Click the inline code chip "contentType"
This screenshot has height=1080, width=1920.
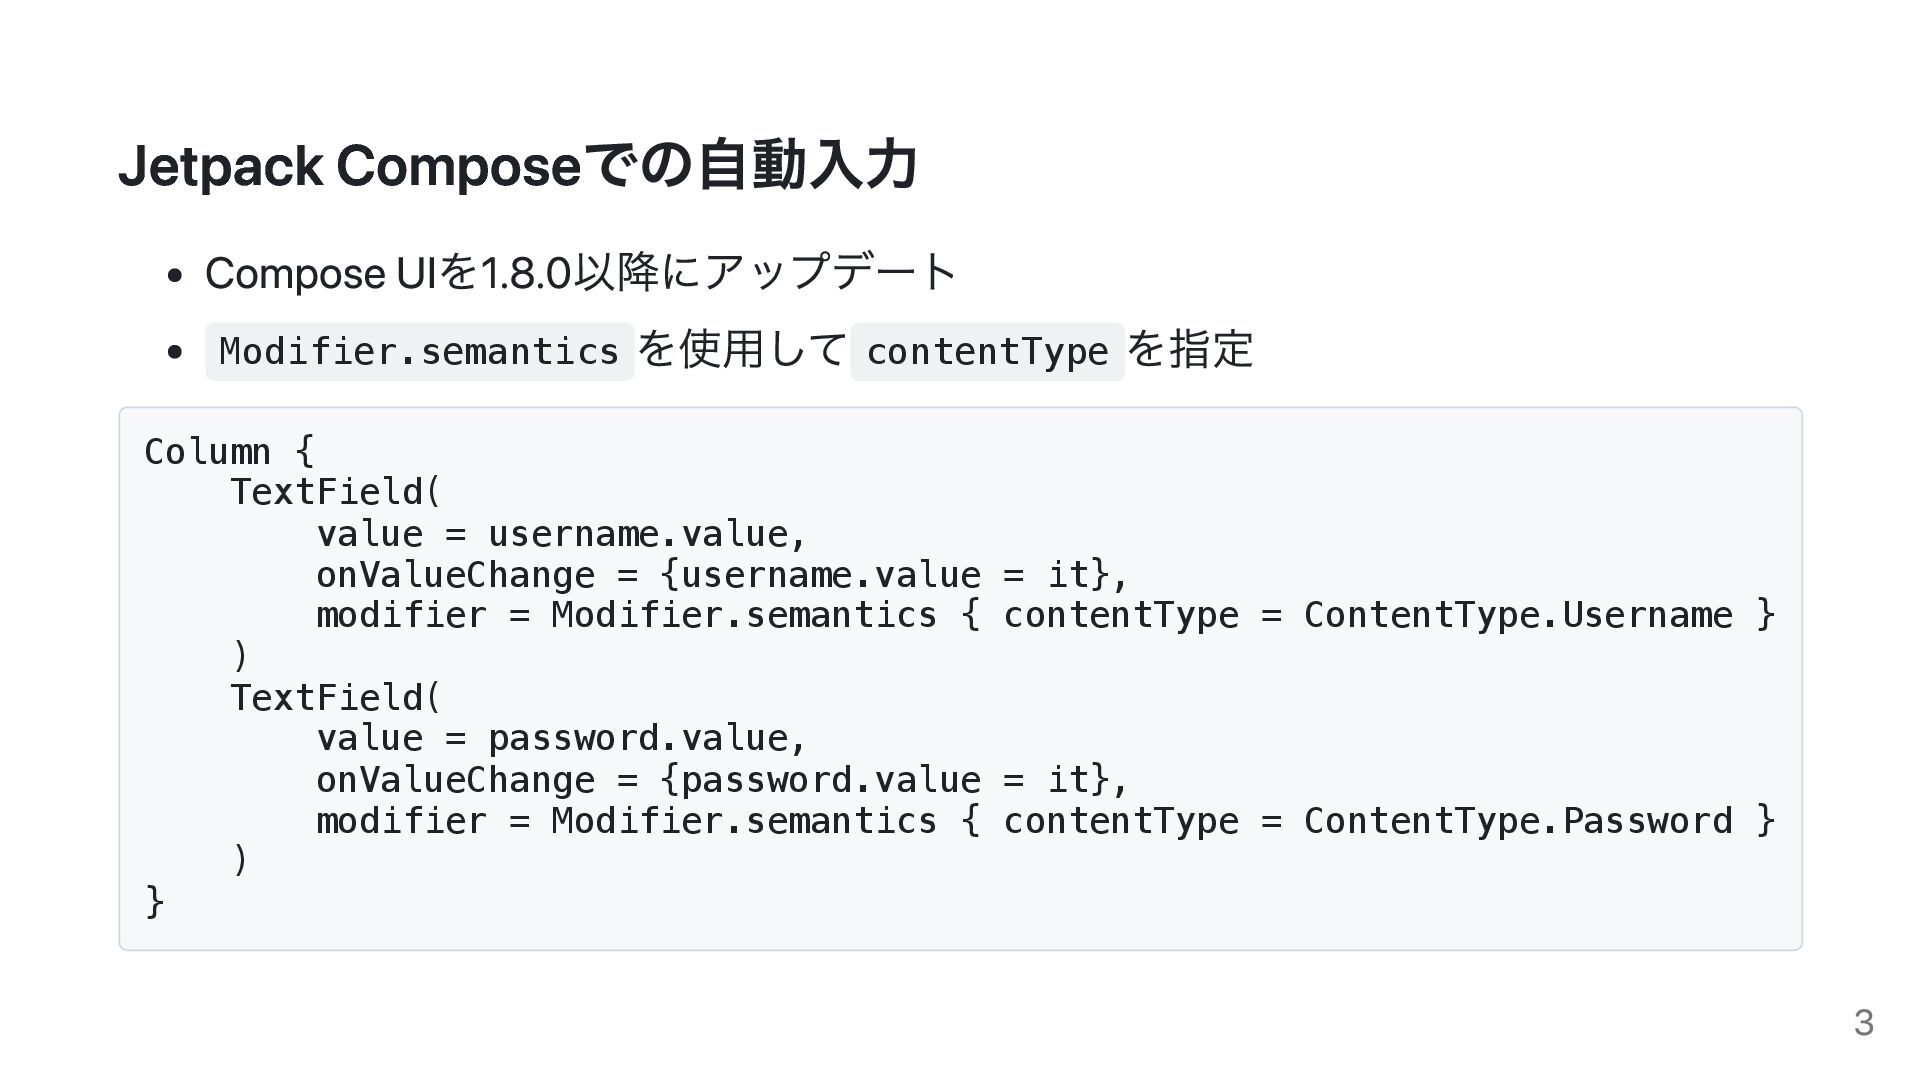[x=987, y=351]
